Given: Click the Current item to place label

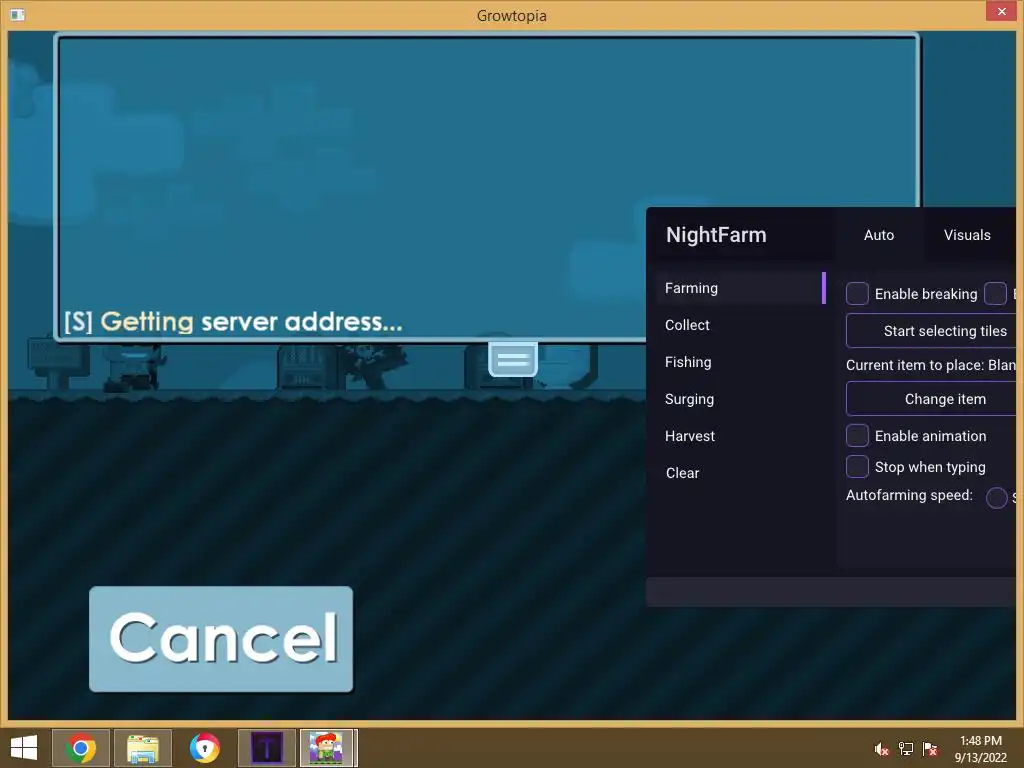Looking at the screenshot, I should point(931,365).
